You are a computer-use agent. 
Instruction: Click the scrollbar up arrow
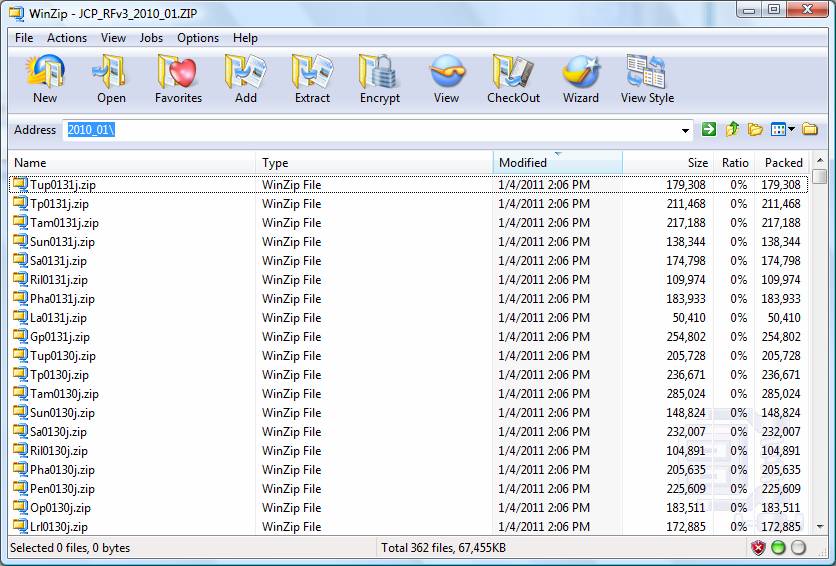click(820, 160)
